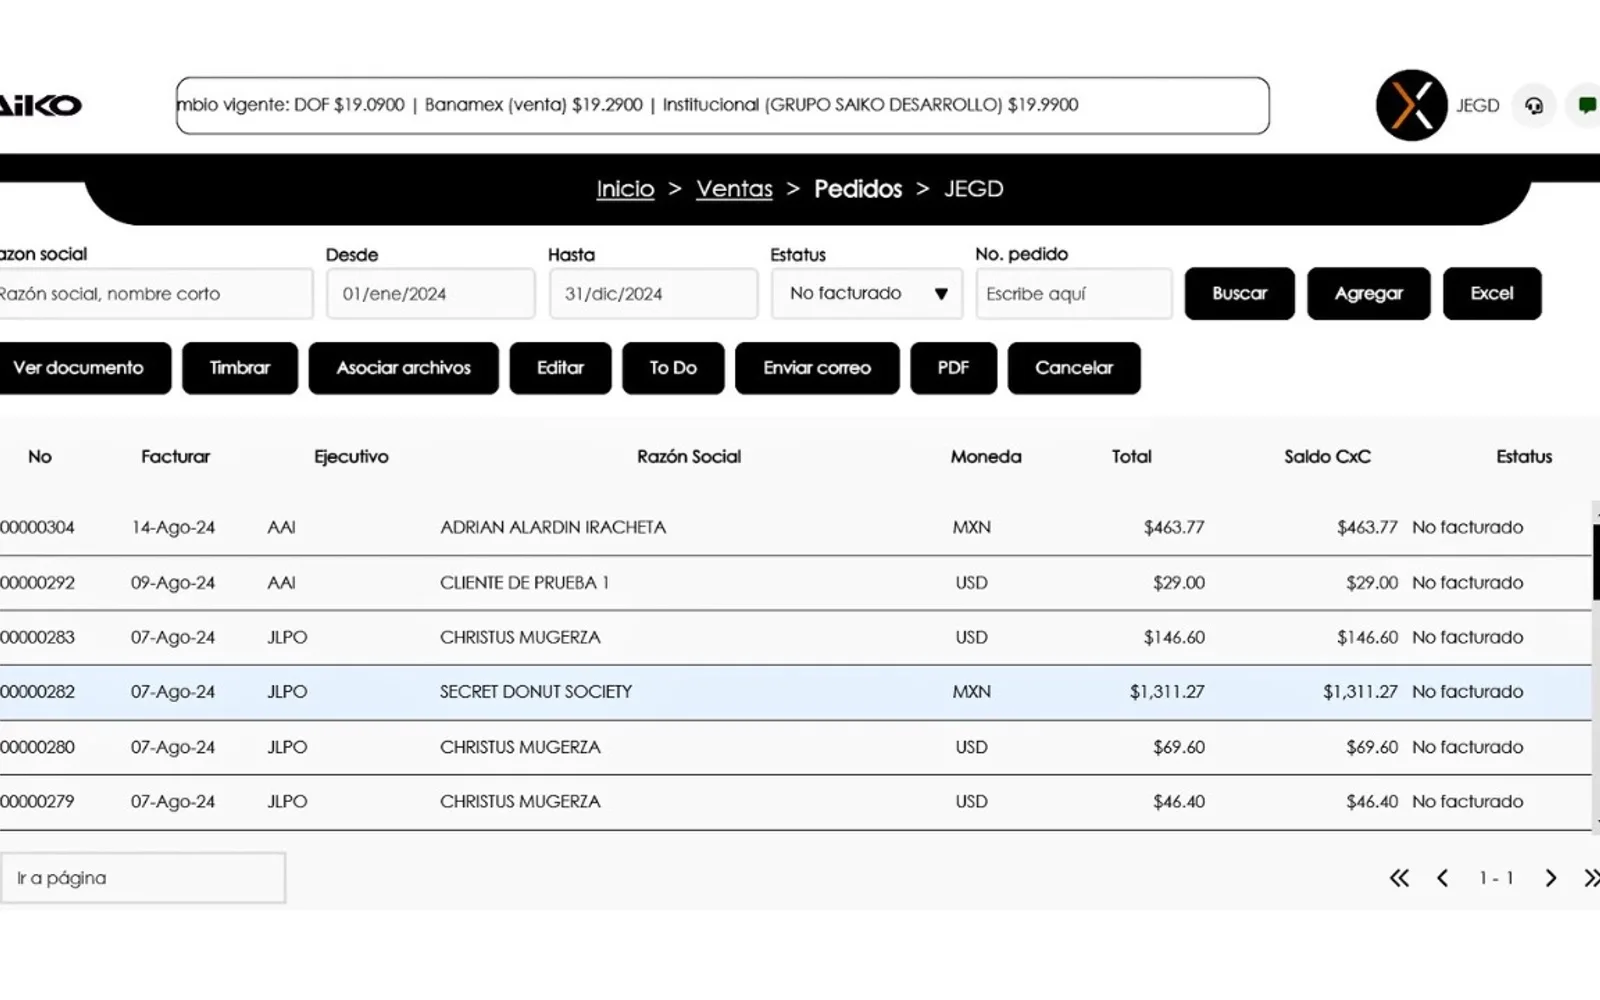The image size is (1600, 1000).
Task: Click the No. pedido input field
Action: (x=1073, y=293)
